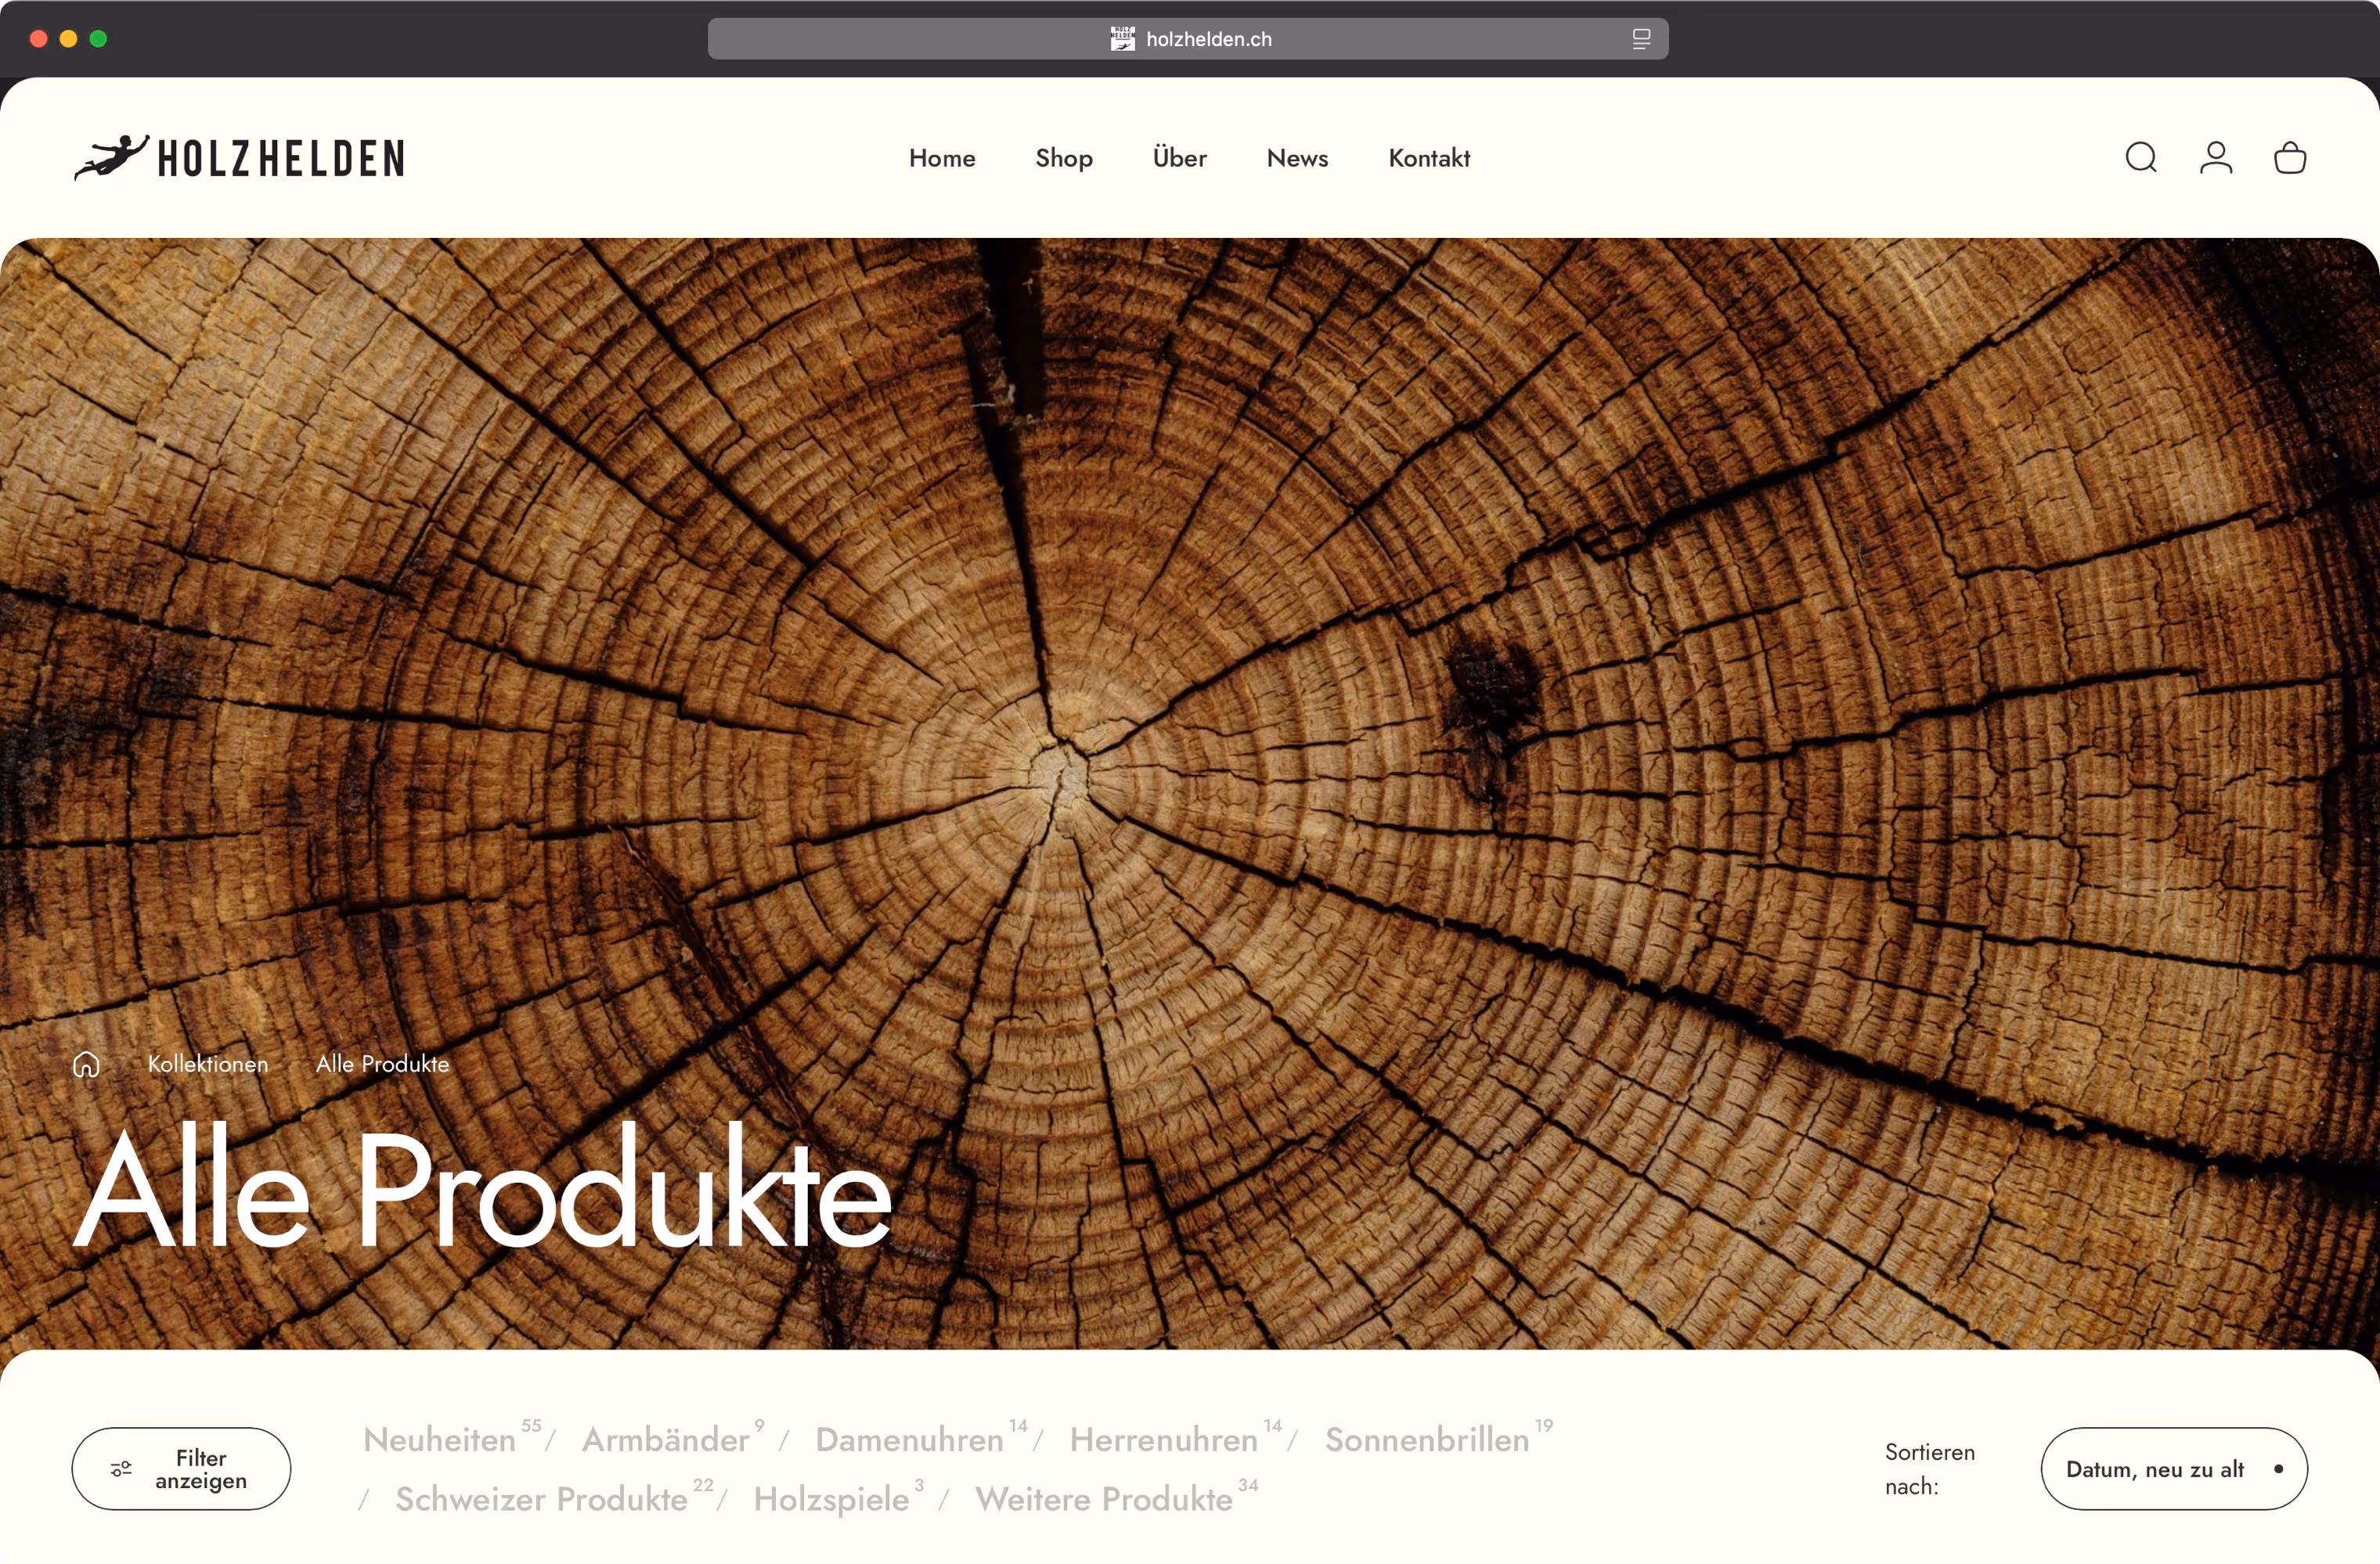Open the search icon in header
This screenshot has width=2380, height=1564.
(2140, 158)
